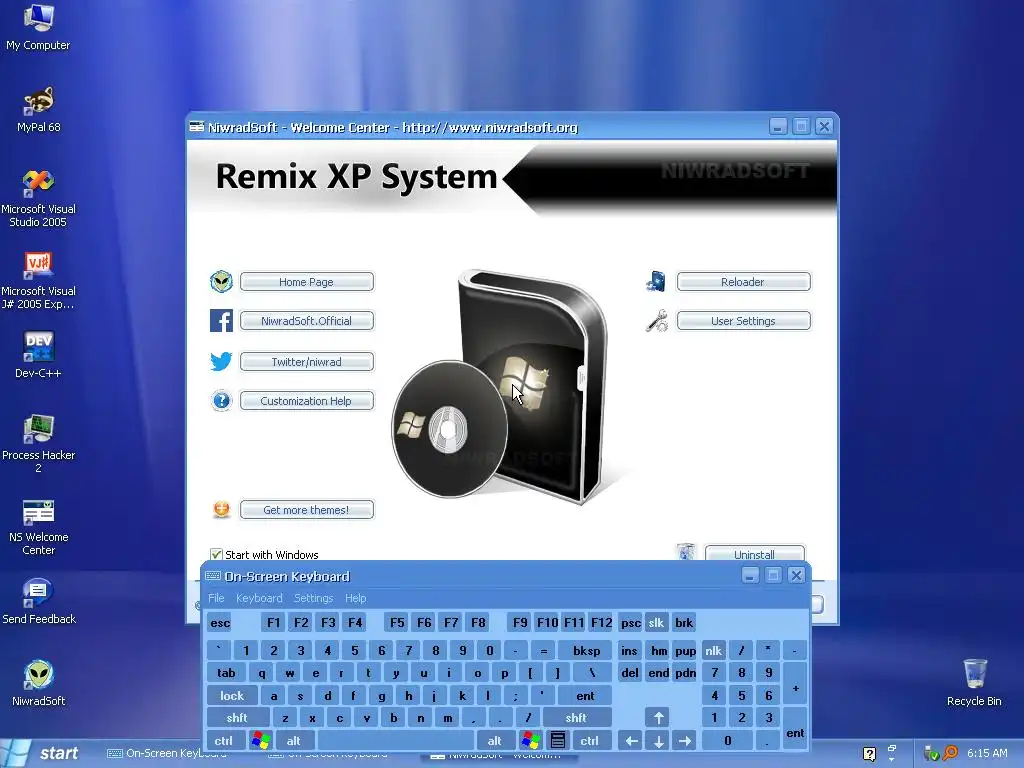Screen dimensions: 1024x768
Task: Click the left arrow key on keyboard
Action: point(632,740)
